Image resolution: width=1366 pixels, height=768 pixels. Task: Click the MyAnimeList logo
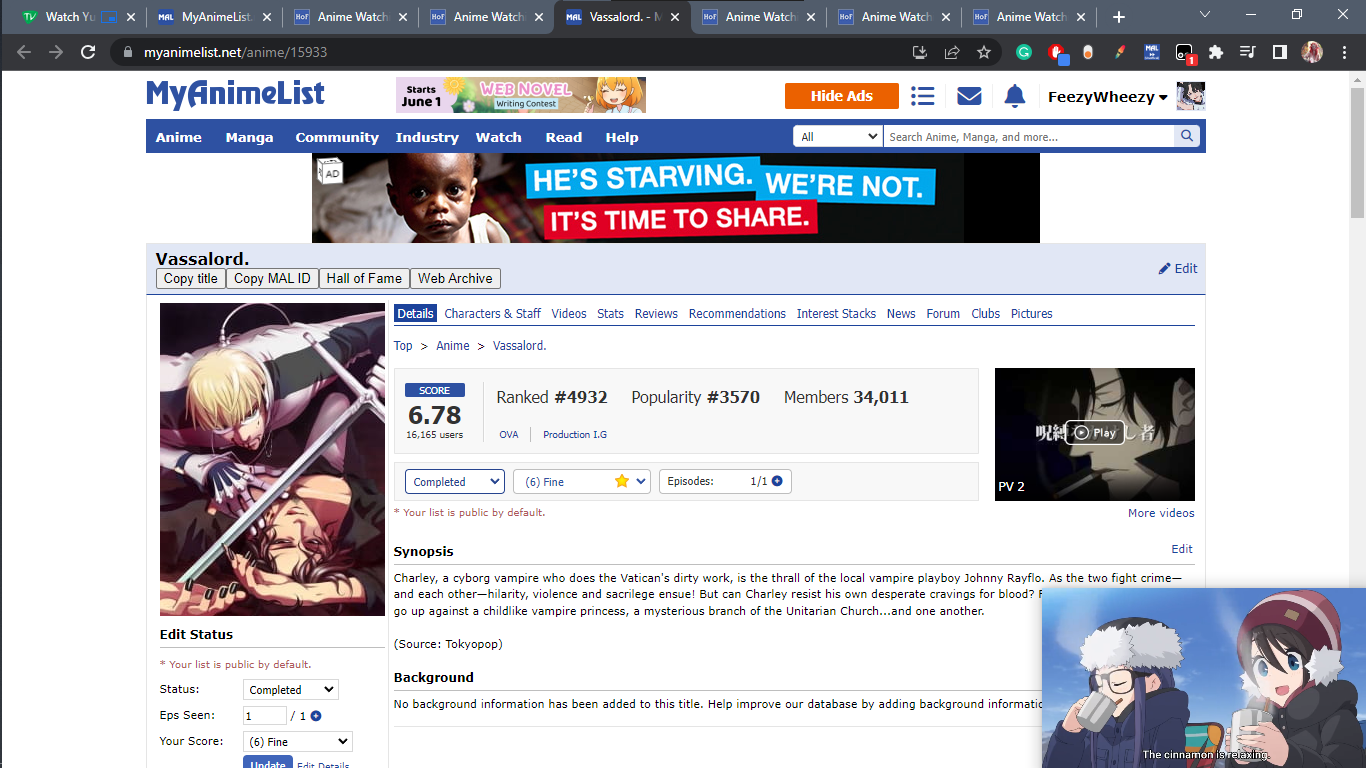236,94
